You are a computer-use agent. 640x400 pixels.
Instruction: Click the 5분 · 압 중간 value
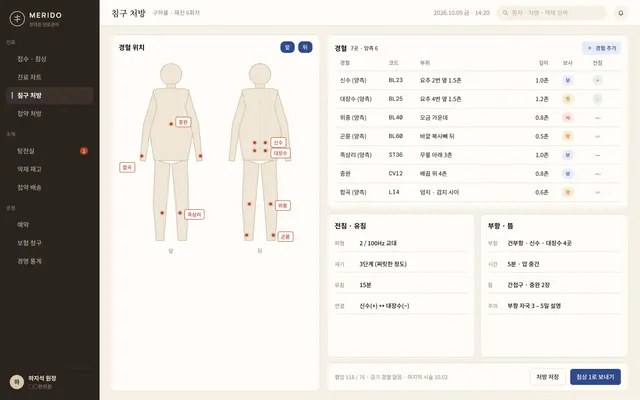[523, 264]
